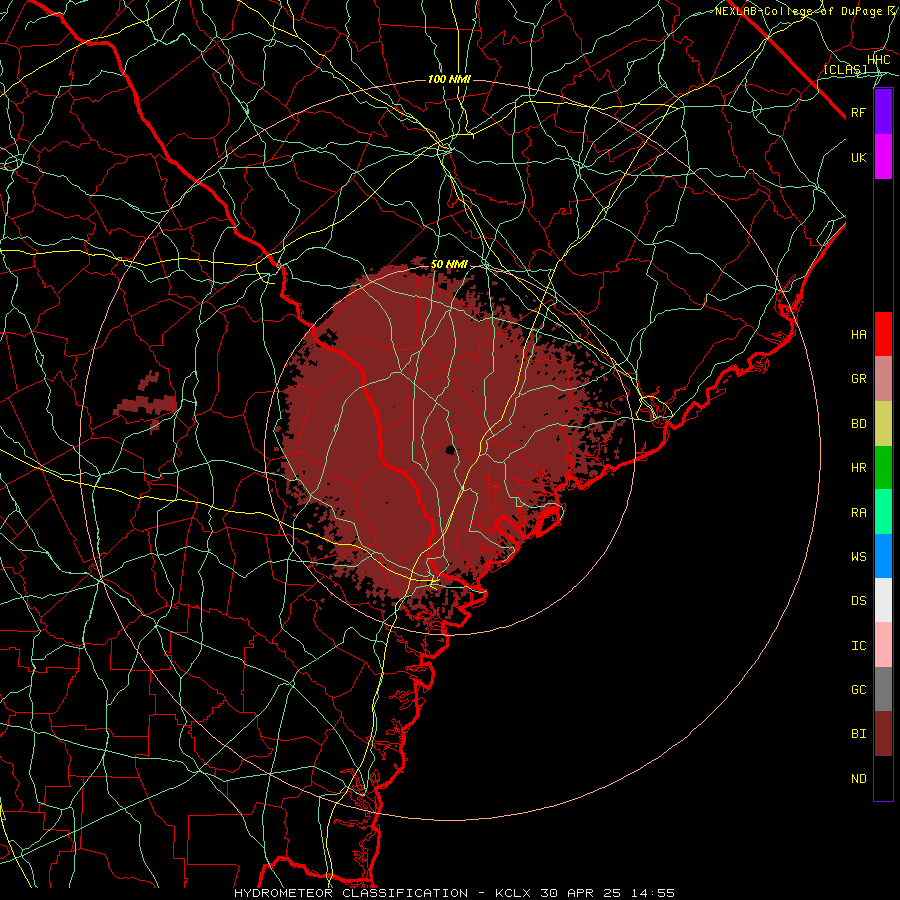Viewport: 900px width, 900px height.
Task: Click the BI legend label
Action: [x=859, y=734]
